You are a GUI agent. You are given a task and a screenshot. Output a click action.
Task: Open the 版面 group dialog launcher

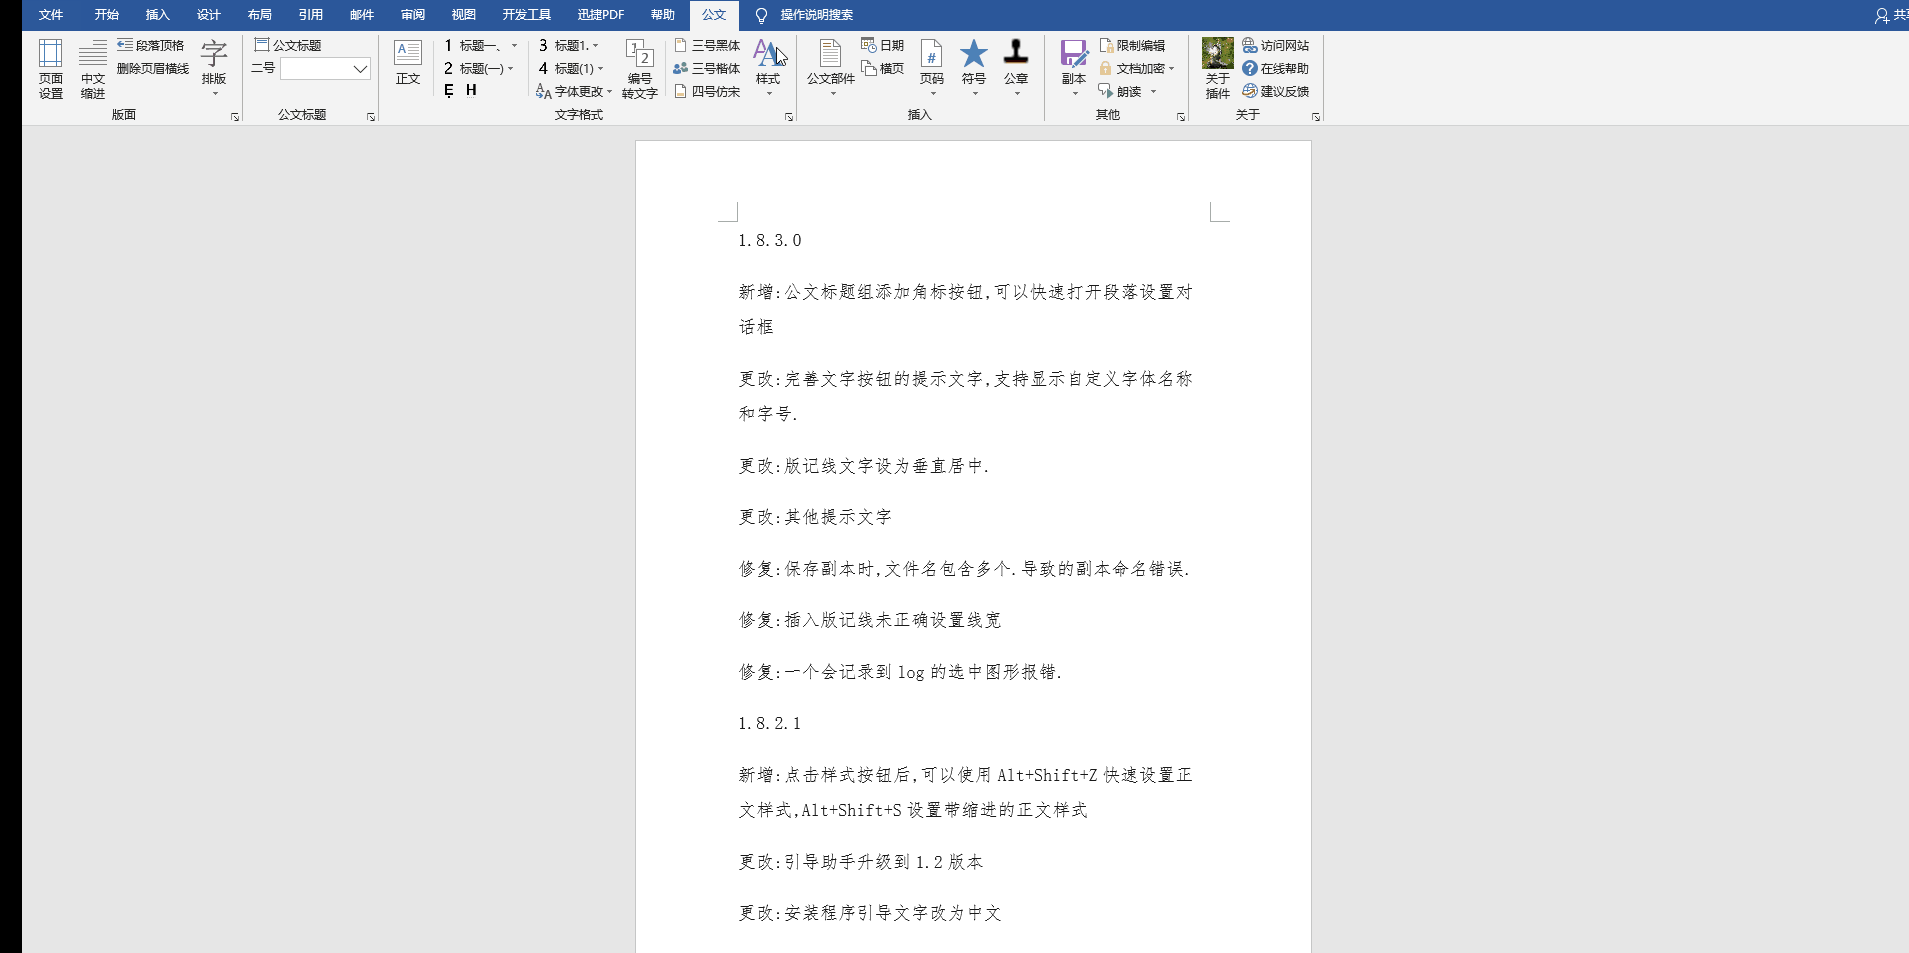(235, 117)
